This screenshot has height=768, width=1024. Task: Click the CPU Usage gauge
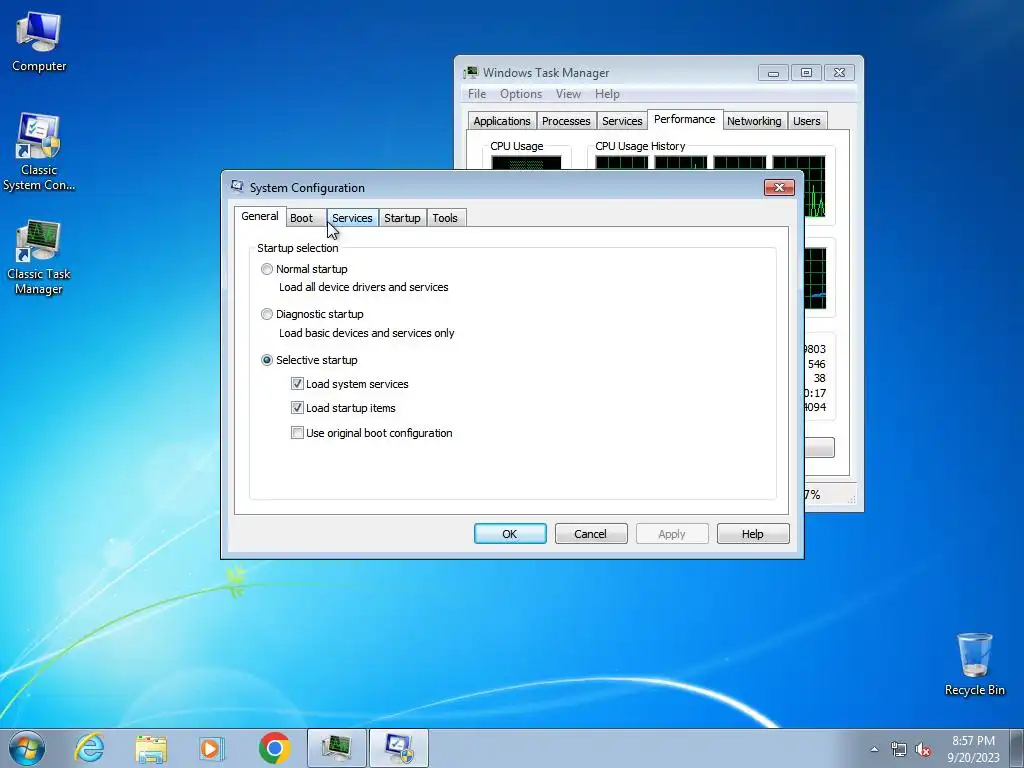point(526,163)
